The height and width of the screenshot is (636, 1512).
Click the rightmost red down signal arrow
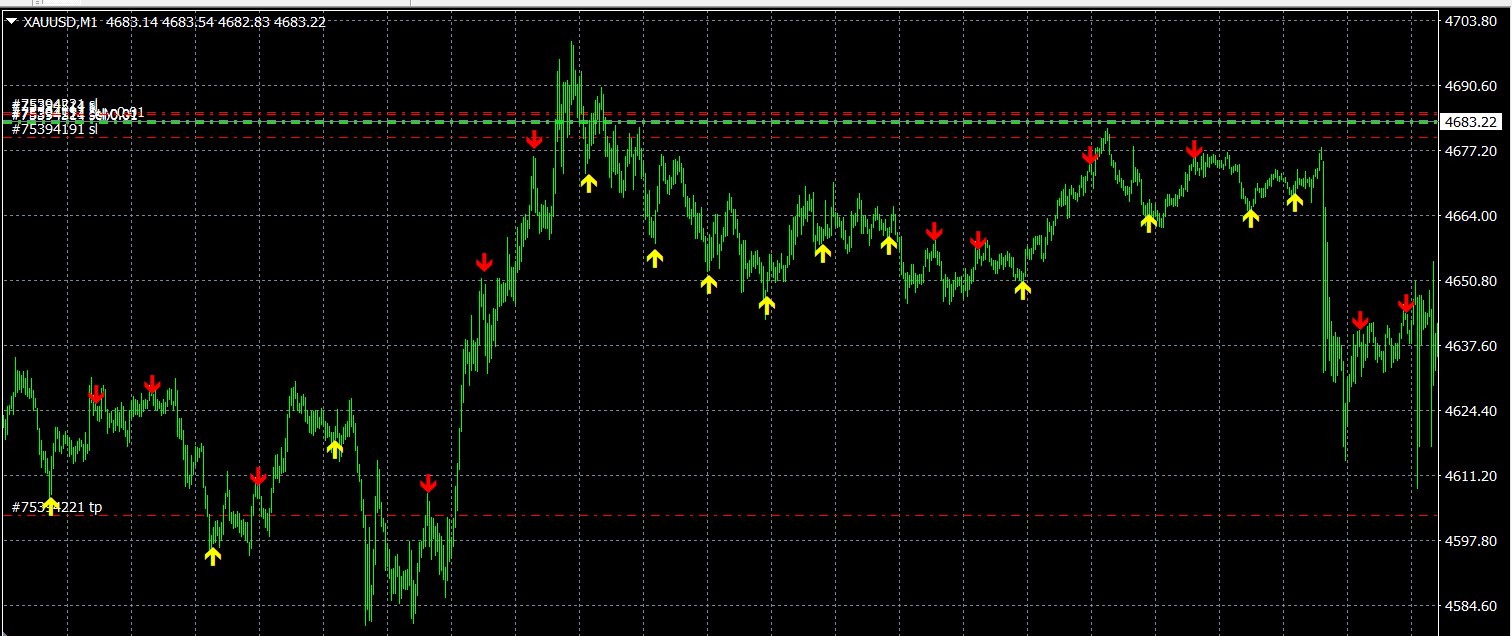point(1405,302)
